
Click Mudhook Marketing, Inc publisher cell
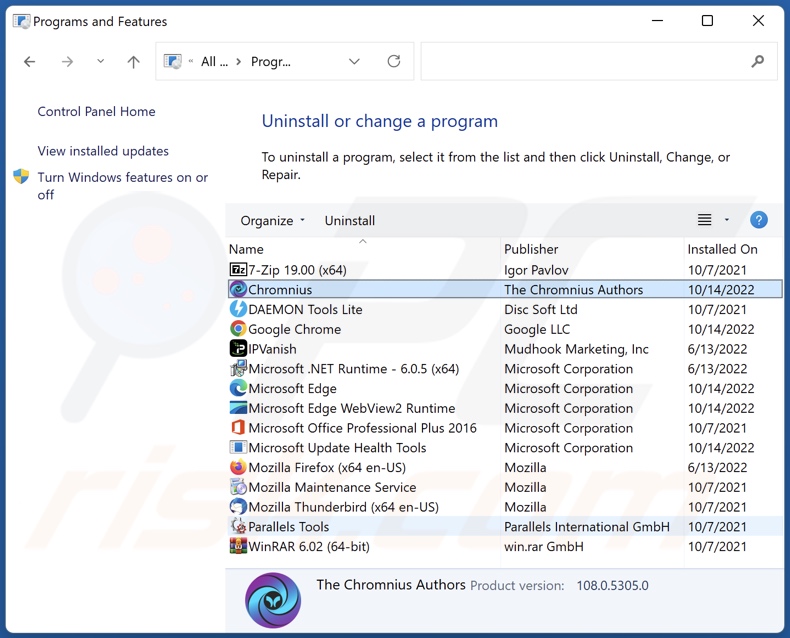[x=576, y=349]
